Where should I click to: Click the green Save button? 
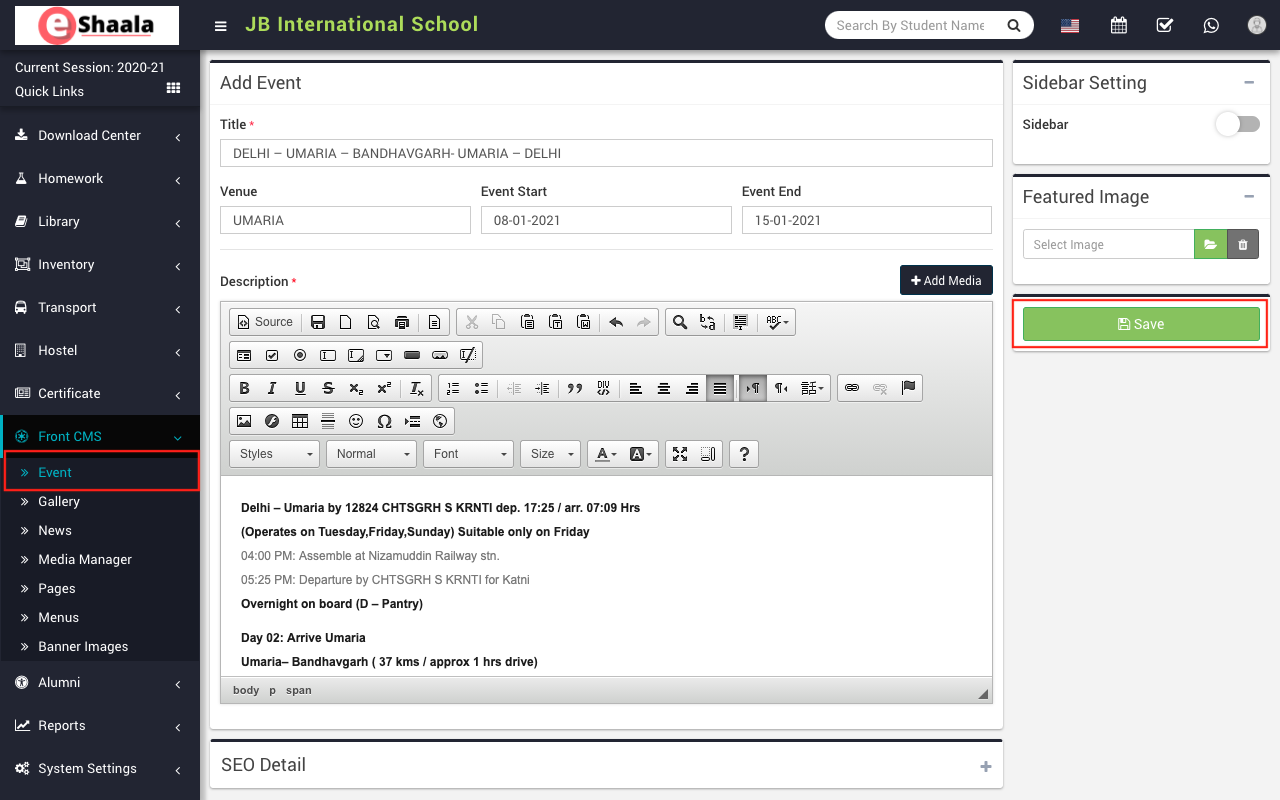(1140, 324)
